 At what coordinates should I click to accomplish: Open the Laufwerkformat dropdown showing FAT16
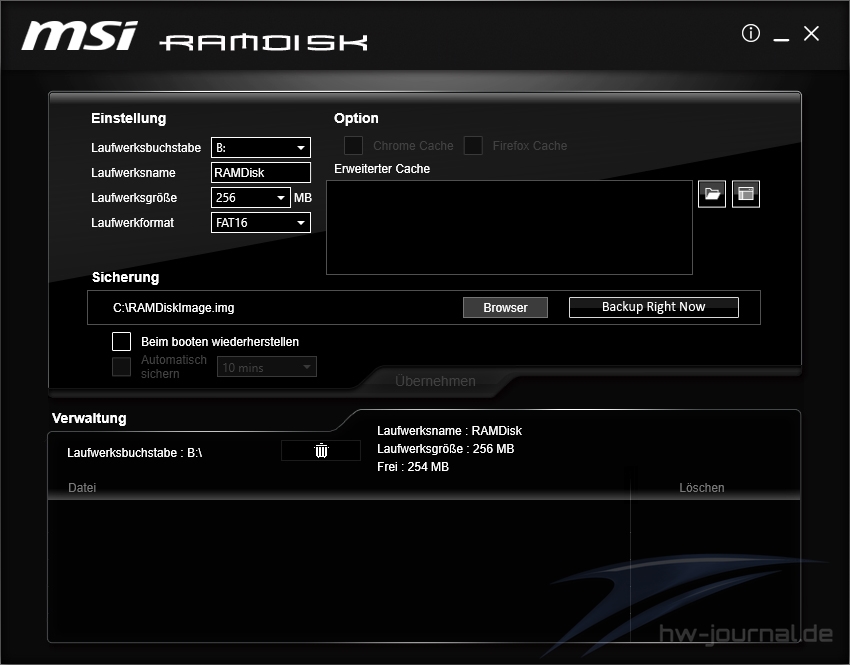coord(261,222)
